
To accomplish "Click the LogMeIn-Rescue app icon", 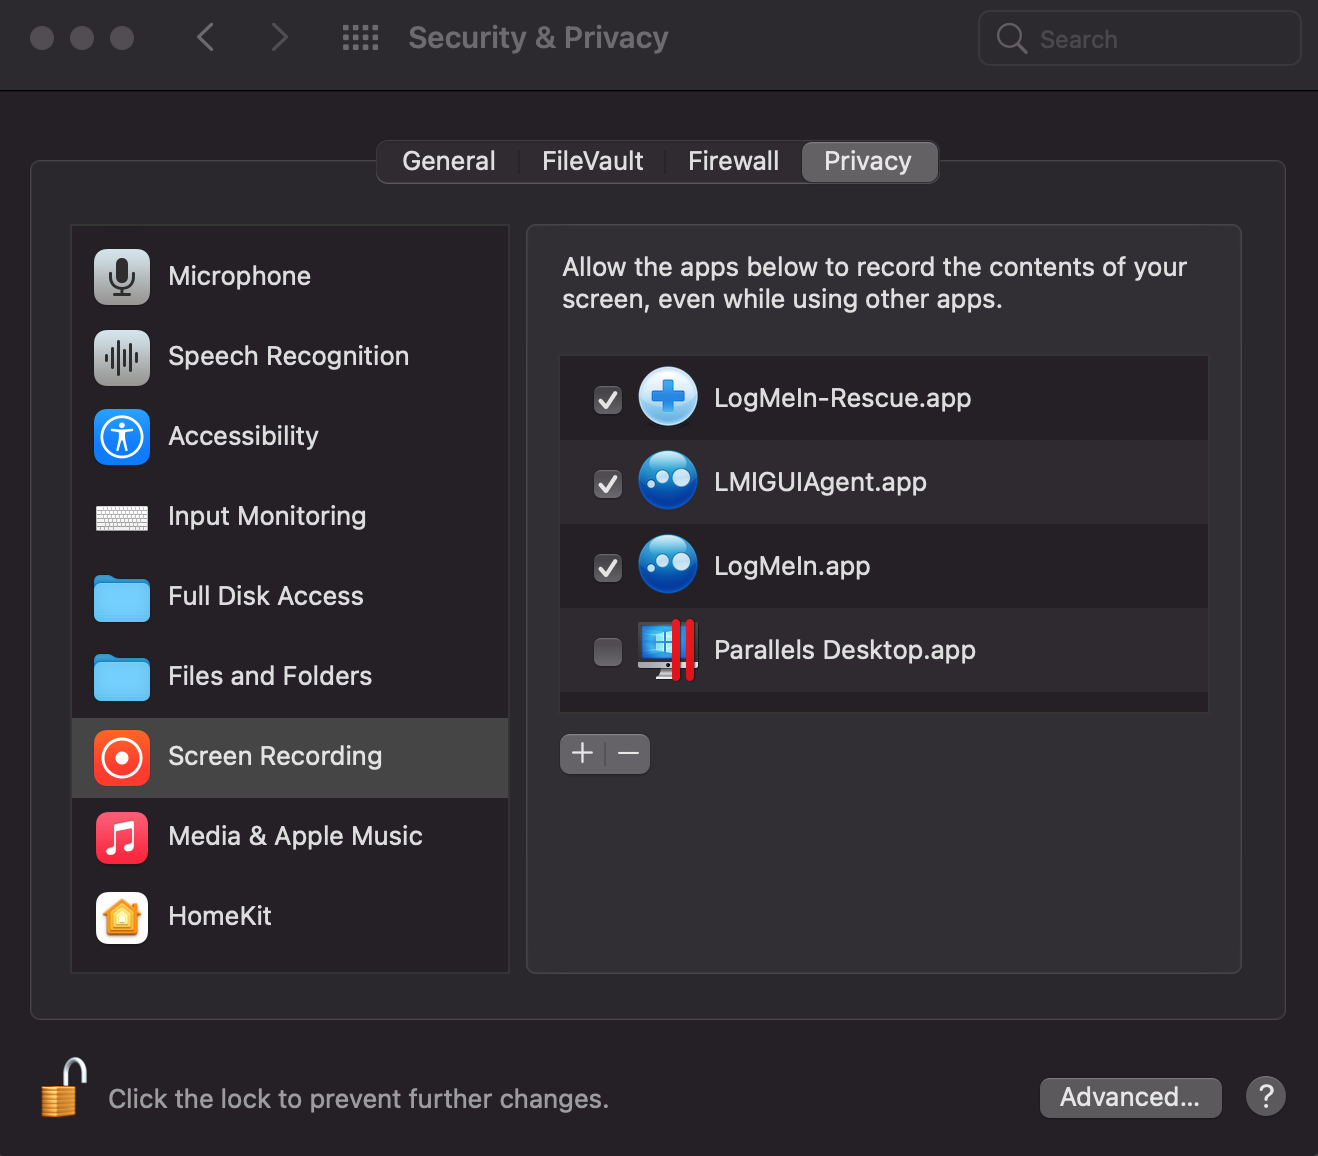I will (667, 397).
